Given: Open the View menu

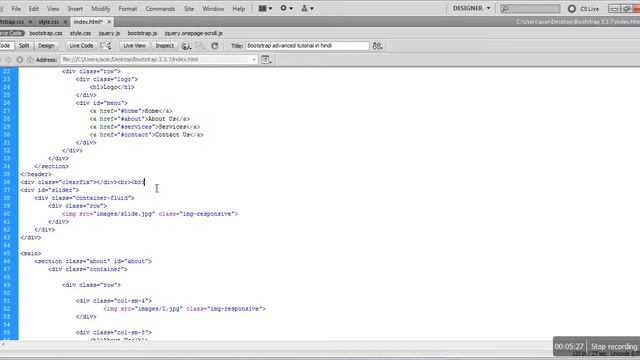Looking at the screenshot, I should pos(53,9).
